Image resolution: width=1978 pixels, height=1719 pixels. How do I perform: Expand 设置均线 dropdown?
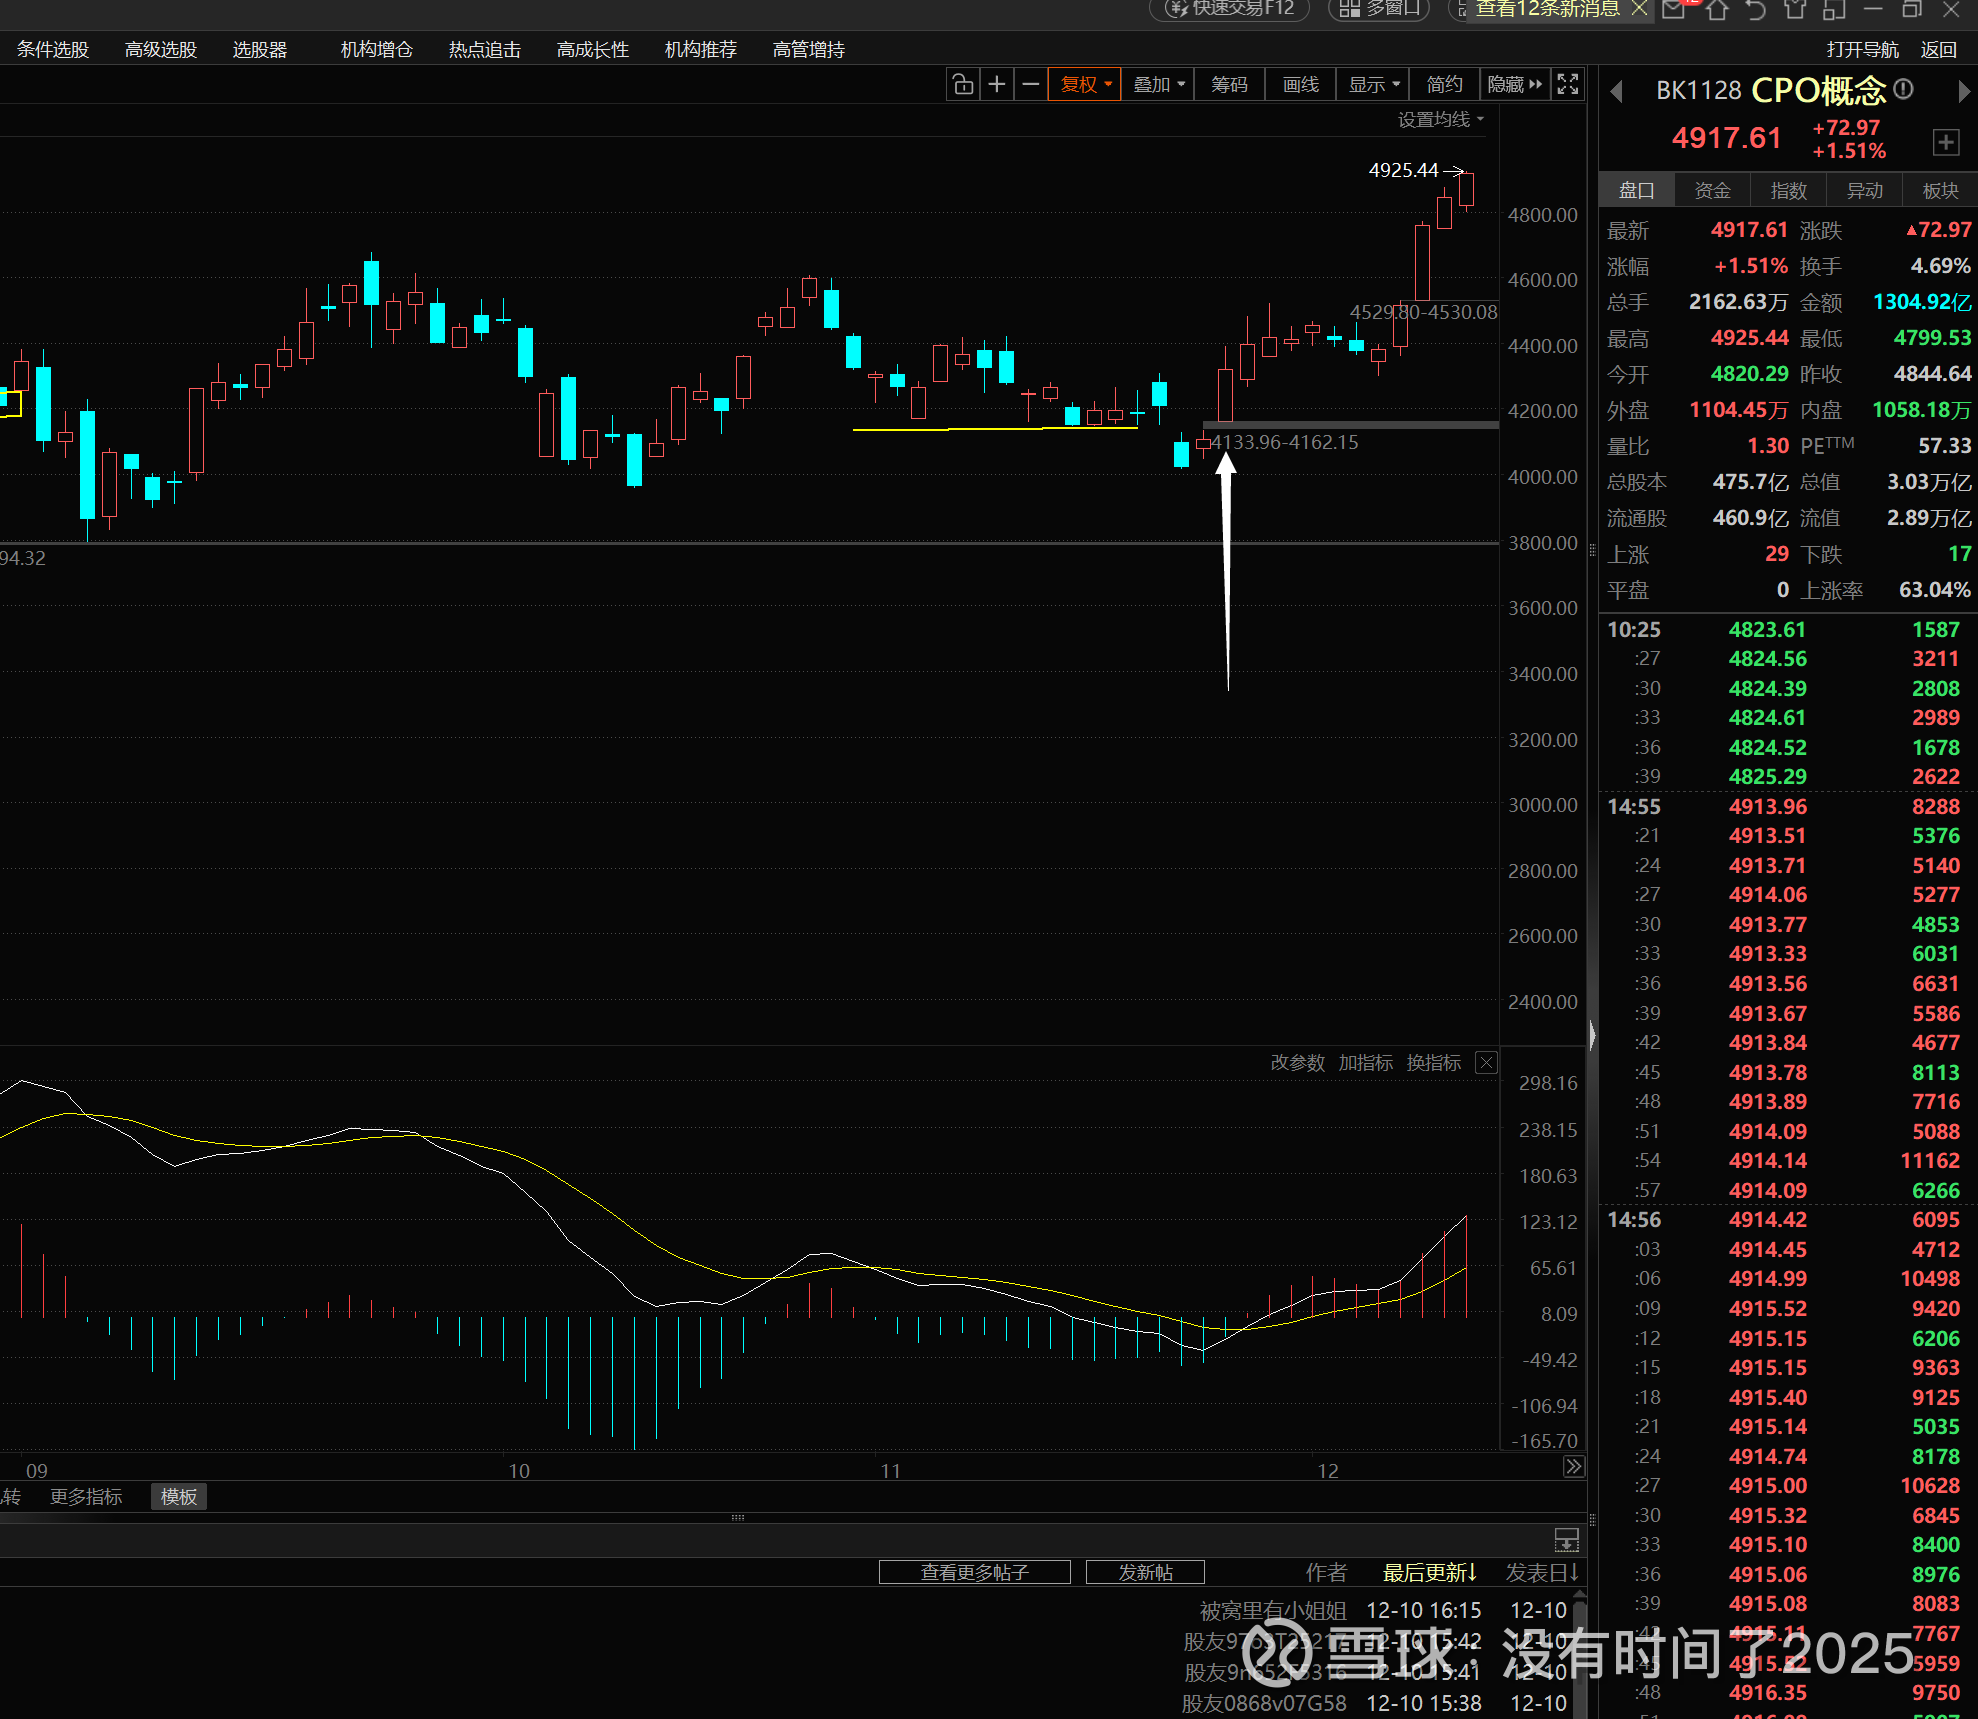point(1440,120)
